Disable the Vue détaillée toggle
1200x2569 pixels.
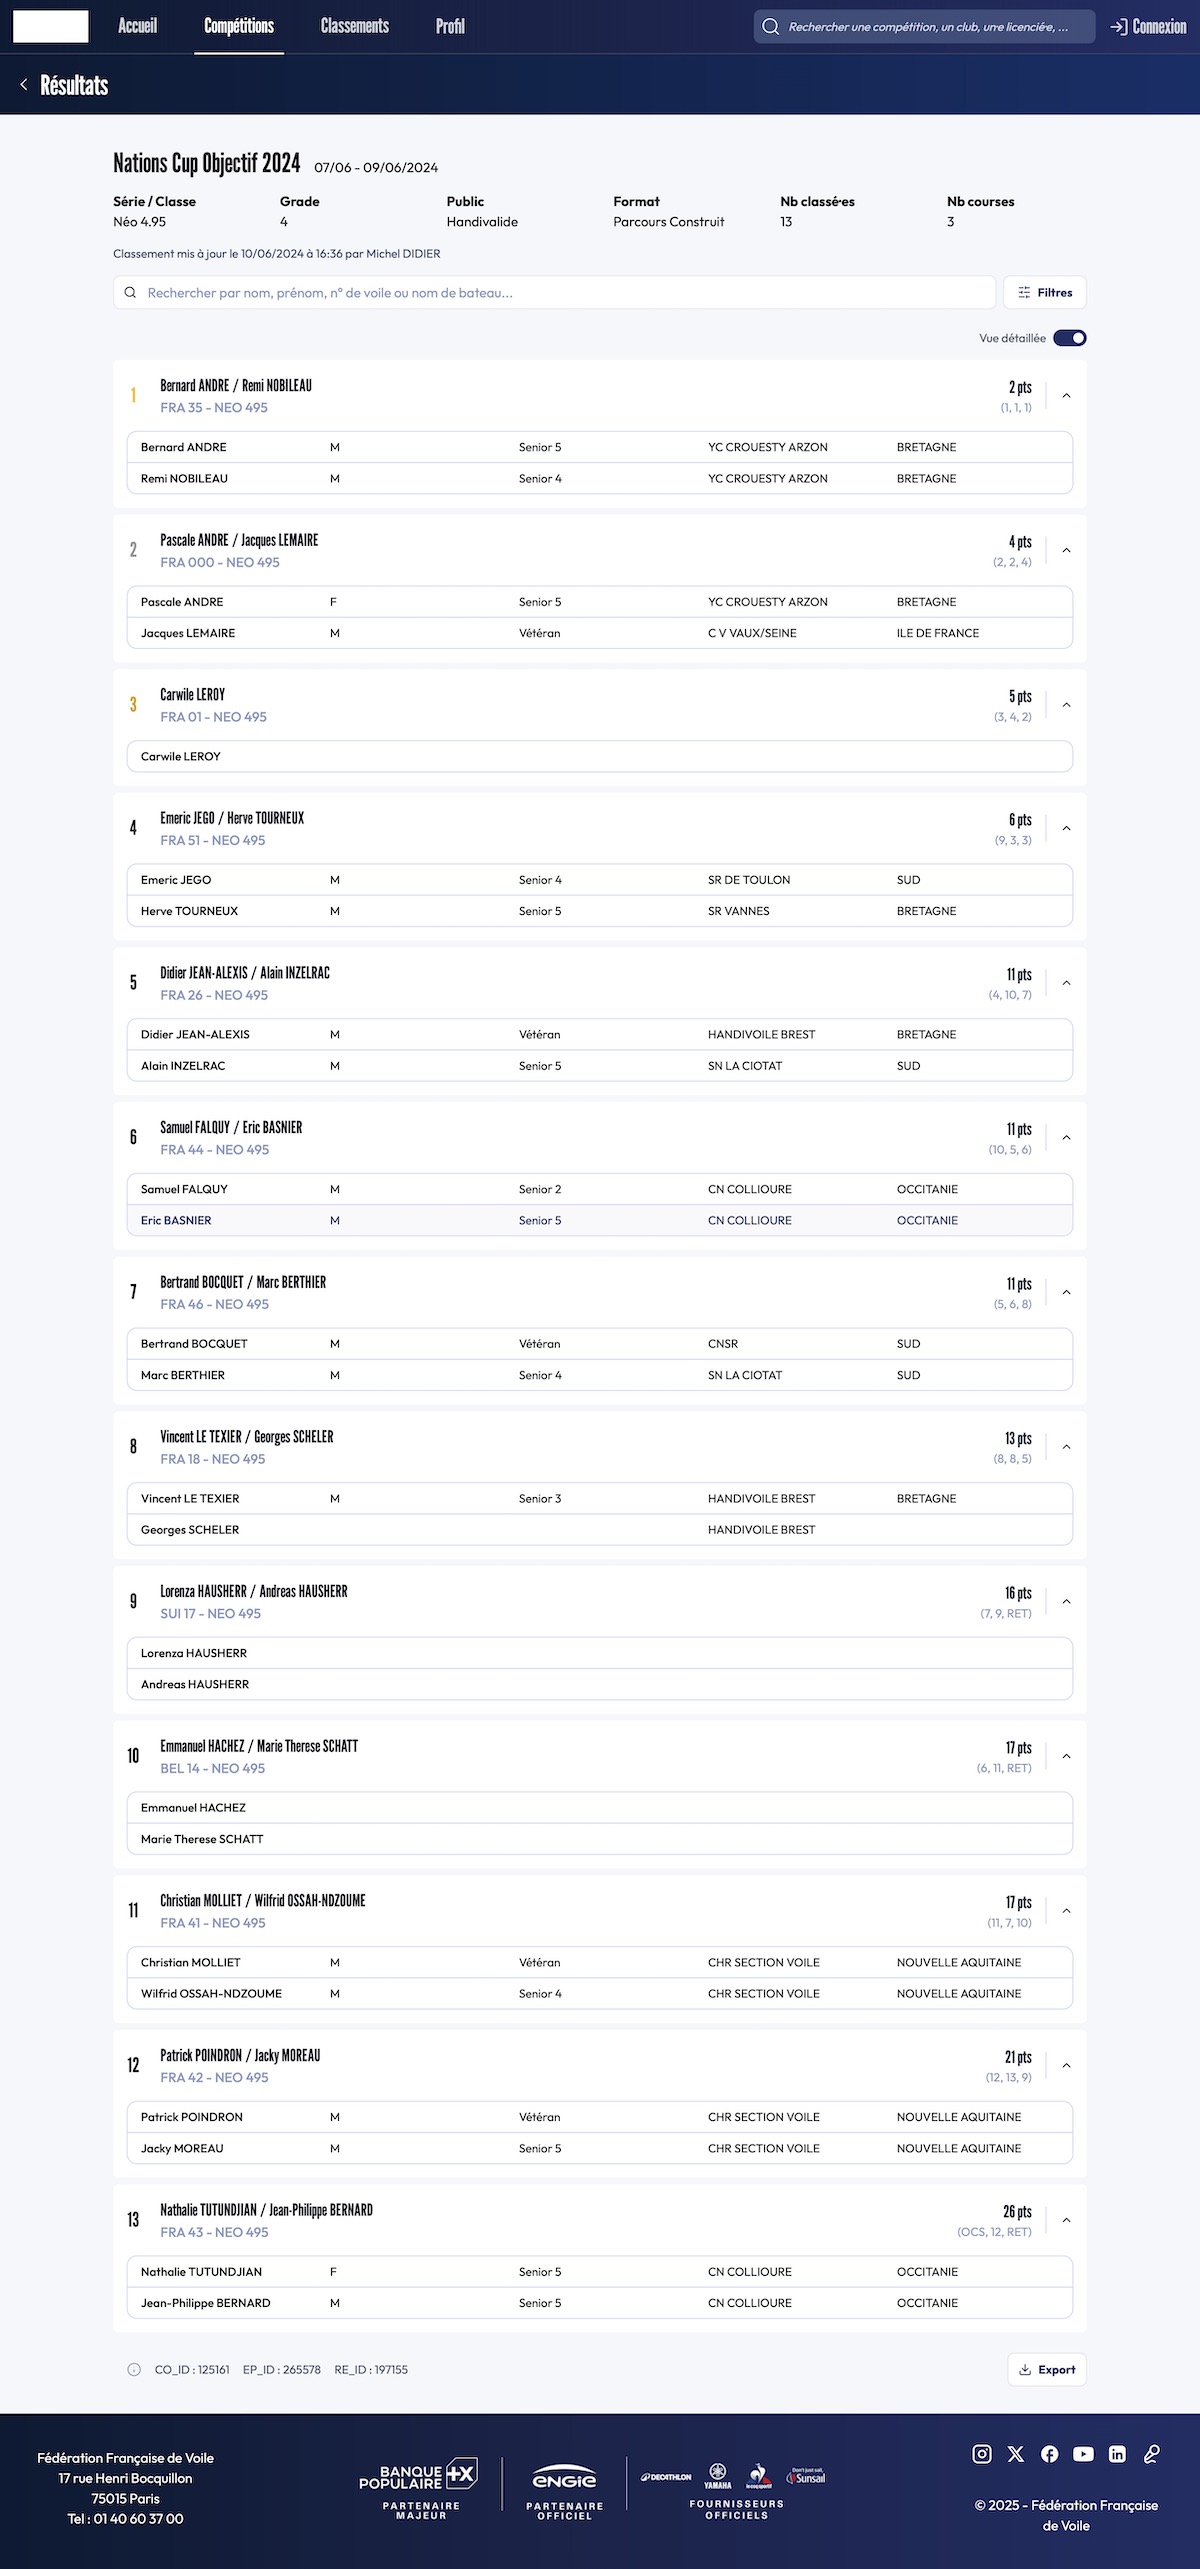(x=1069, y=338)
